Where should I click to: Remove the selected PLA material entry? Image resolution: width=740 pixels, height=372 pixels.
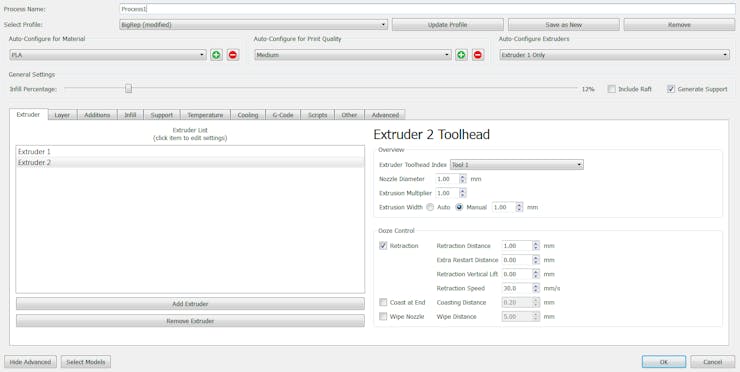(233, 55)
